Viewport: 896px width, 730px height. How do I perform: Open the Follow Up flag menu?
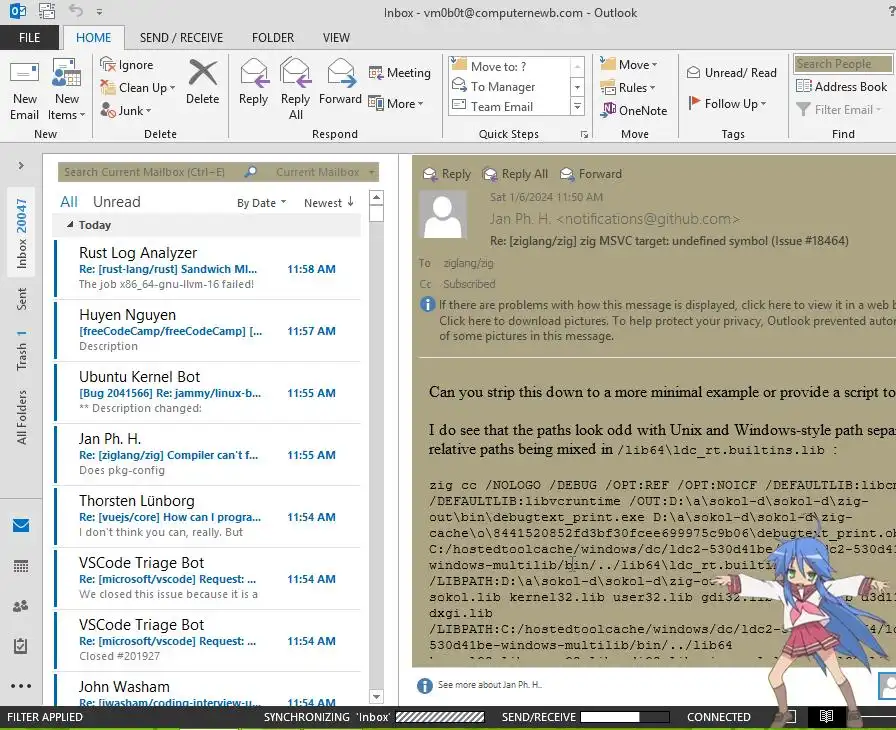726,103
